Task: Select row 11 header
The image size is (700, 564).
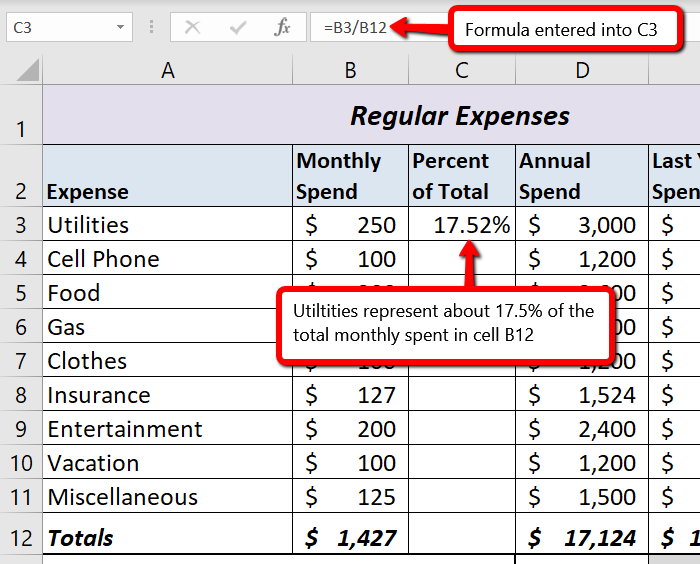Action: point(21,496)
